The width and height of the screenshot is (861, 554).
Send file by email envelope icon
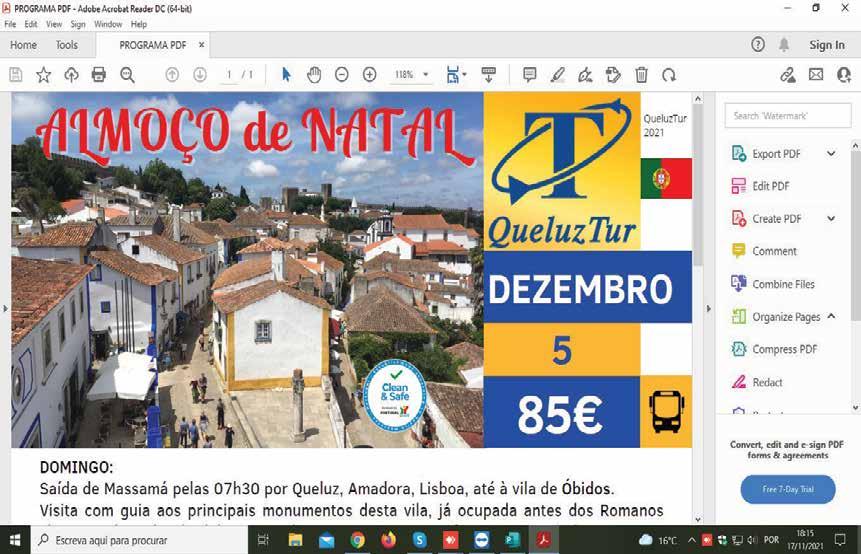point(816,74)
